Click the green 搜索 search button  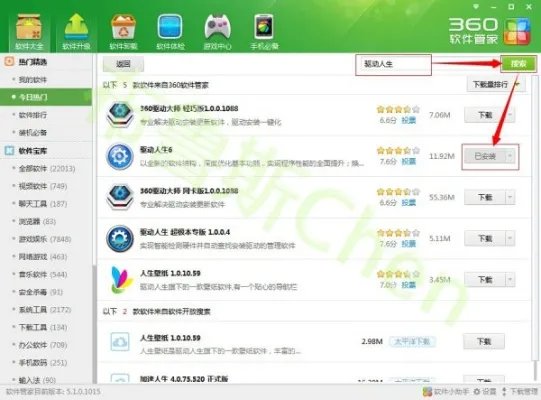519,64
